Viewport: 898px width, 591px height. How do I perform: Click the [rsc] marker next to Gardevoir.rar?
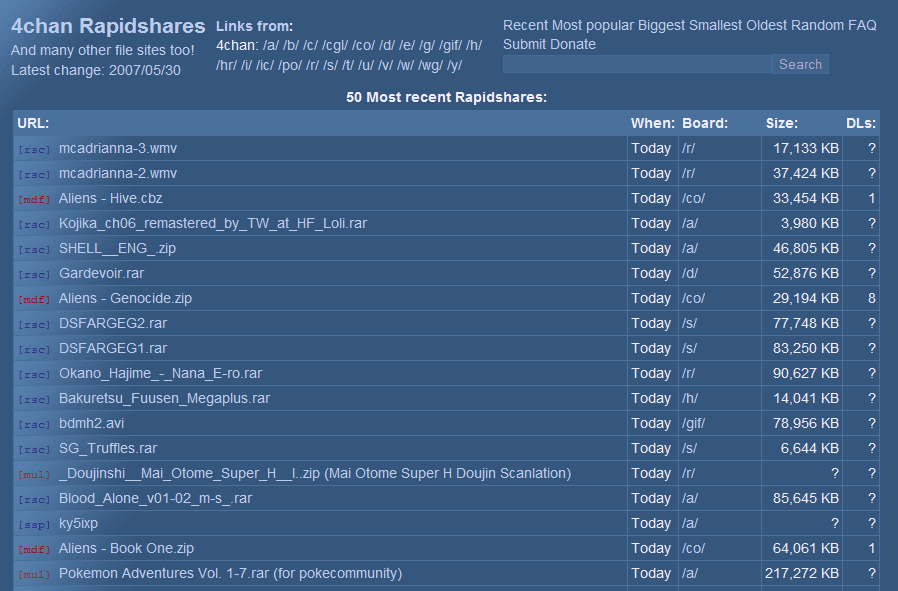(33, 274)
